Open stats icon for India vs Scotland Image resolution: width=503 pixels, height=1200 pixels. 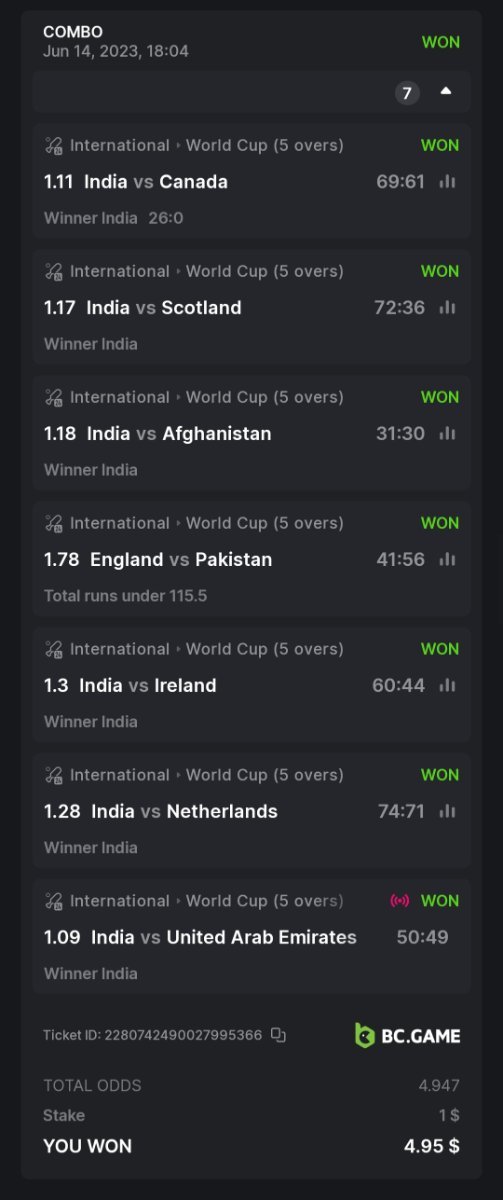click(x=447, y=307)
